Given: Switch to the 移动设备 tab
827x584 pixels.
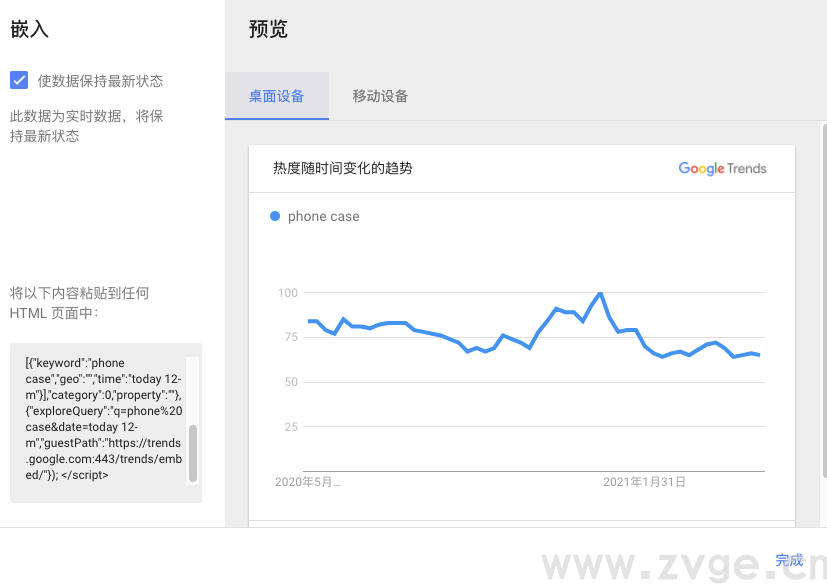Looking at the screenshot, I should [380, 96].
